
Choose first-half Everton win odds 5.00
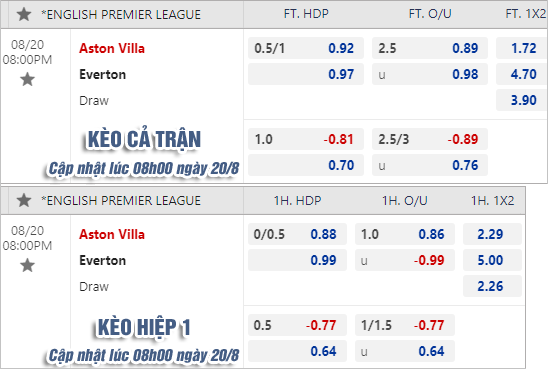click(492, 260)
